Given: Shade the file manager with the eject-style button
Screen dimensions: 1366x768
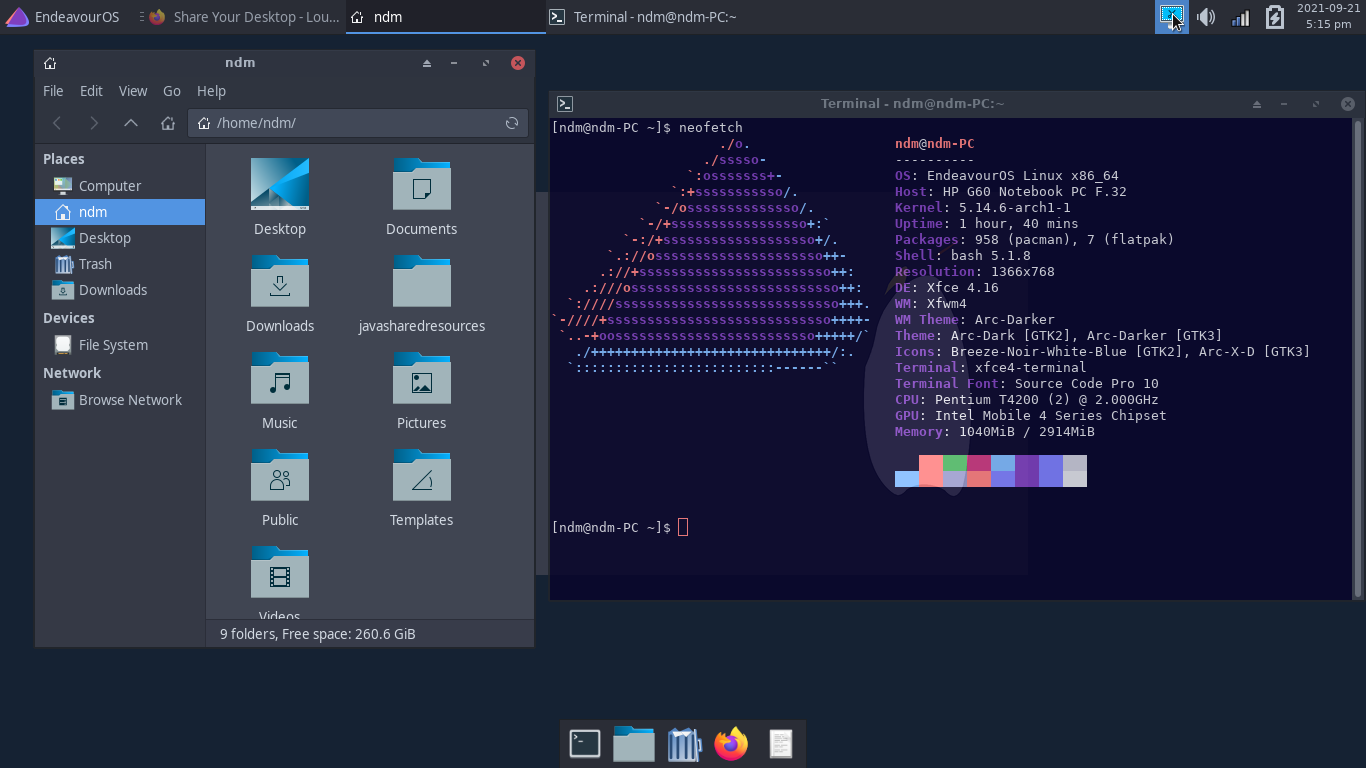Looking at the screenshot, I should coord(427,63).
